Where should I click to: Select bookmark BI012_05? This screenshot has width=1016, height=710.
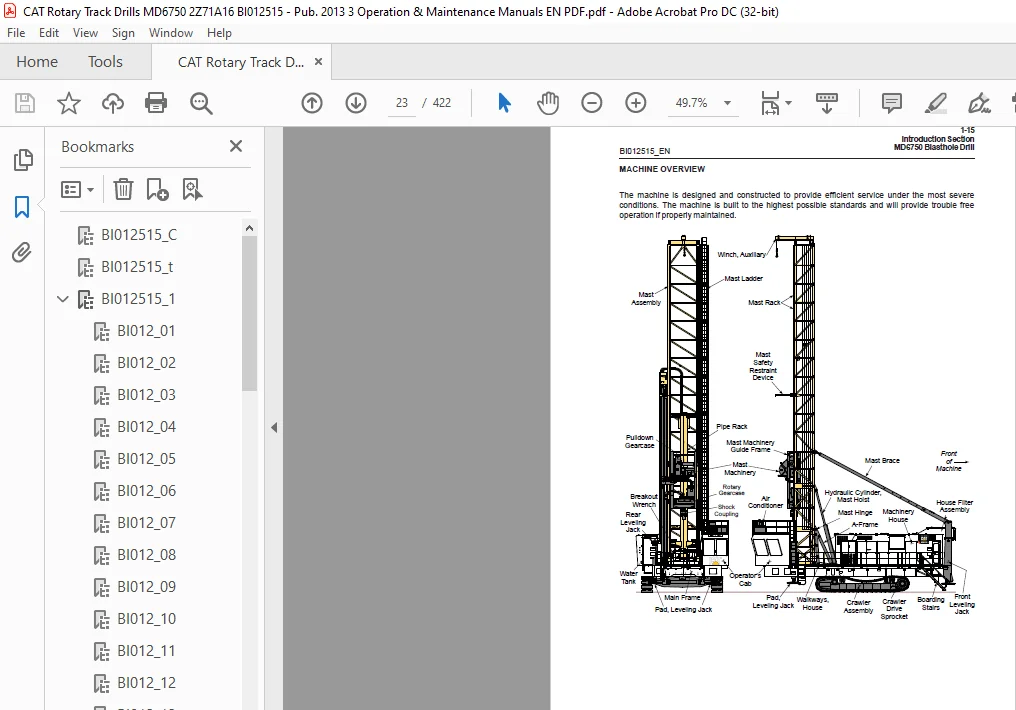click(146, 459)
